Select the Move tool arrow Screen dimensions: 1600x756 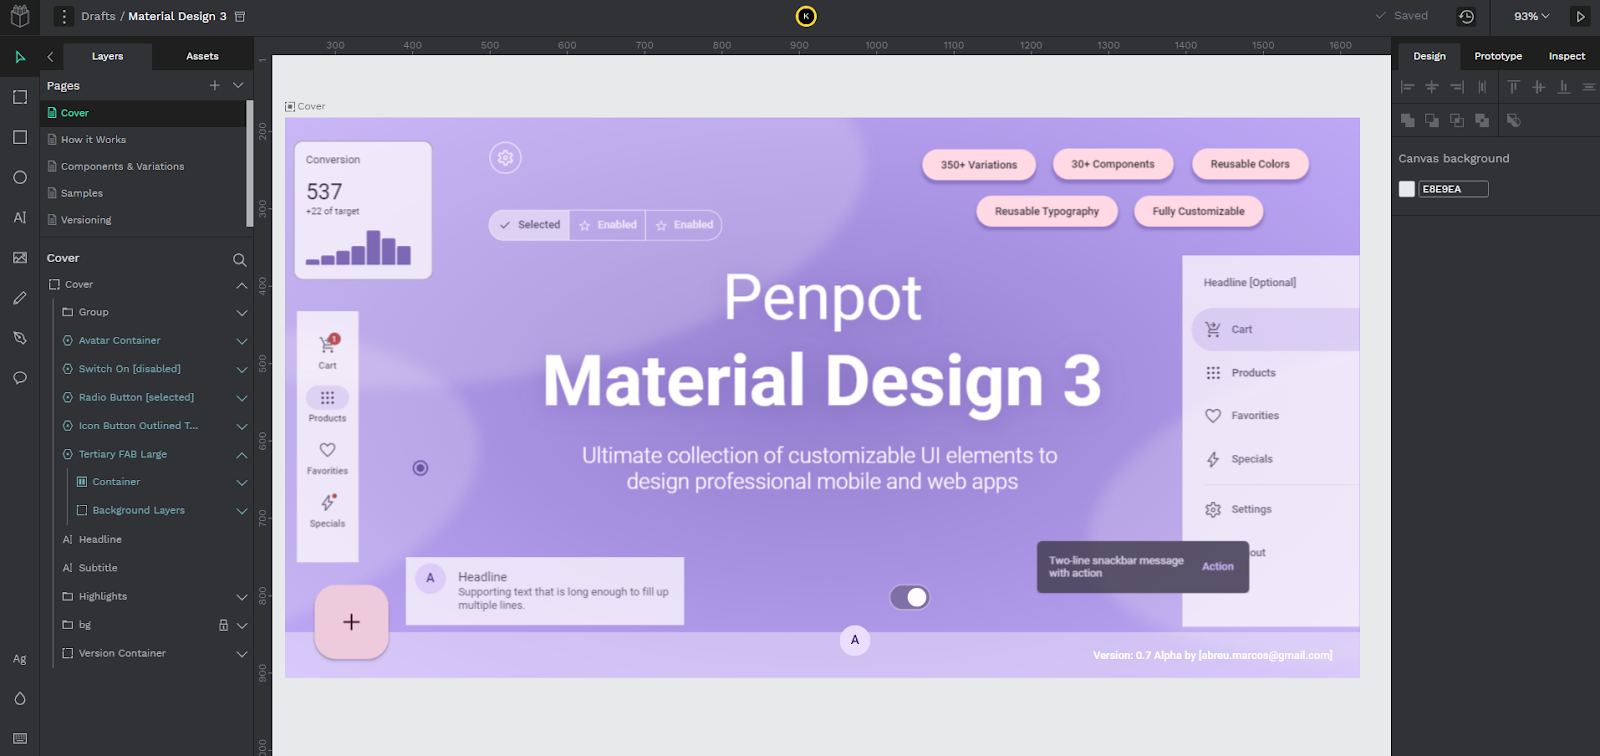tap(20, 57)
